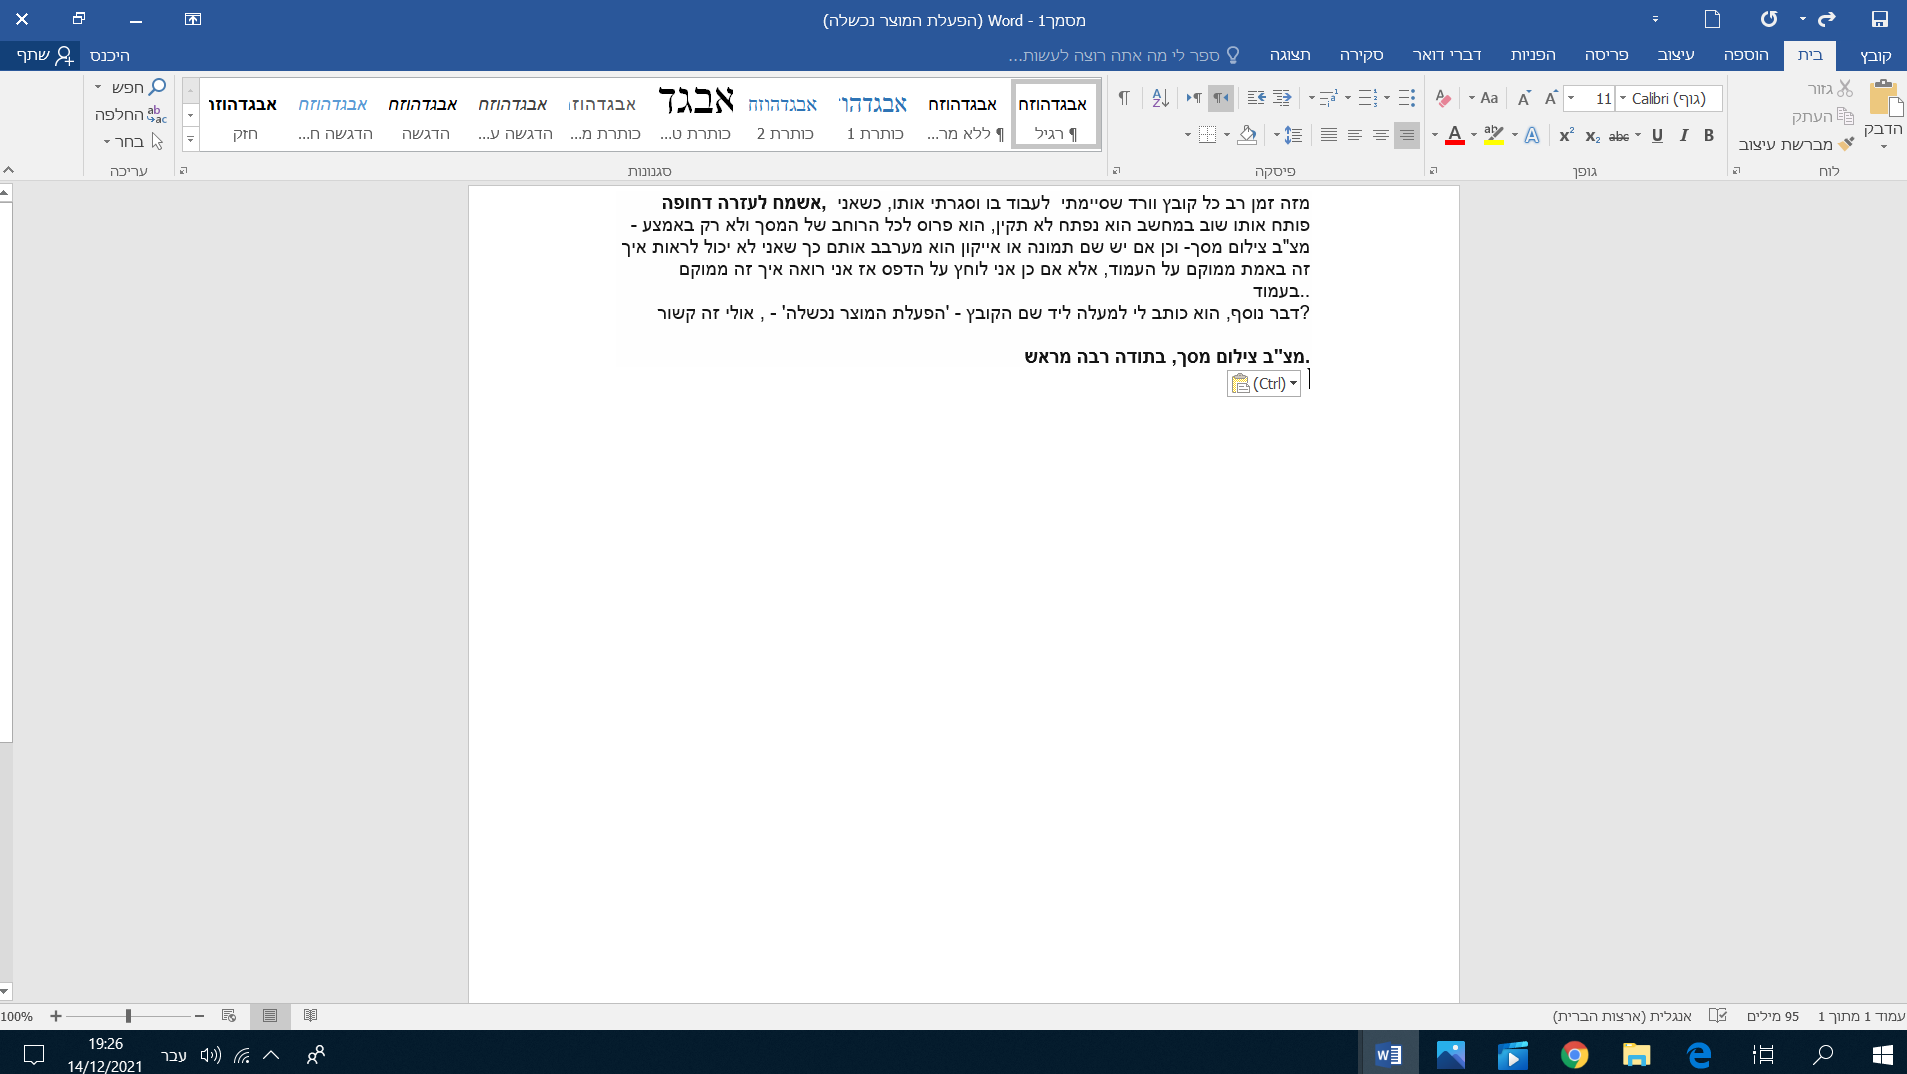Clear all formatting with the eraser icon
This screenshot has height=1074, width=1907.
click(1443, 98)
